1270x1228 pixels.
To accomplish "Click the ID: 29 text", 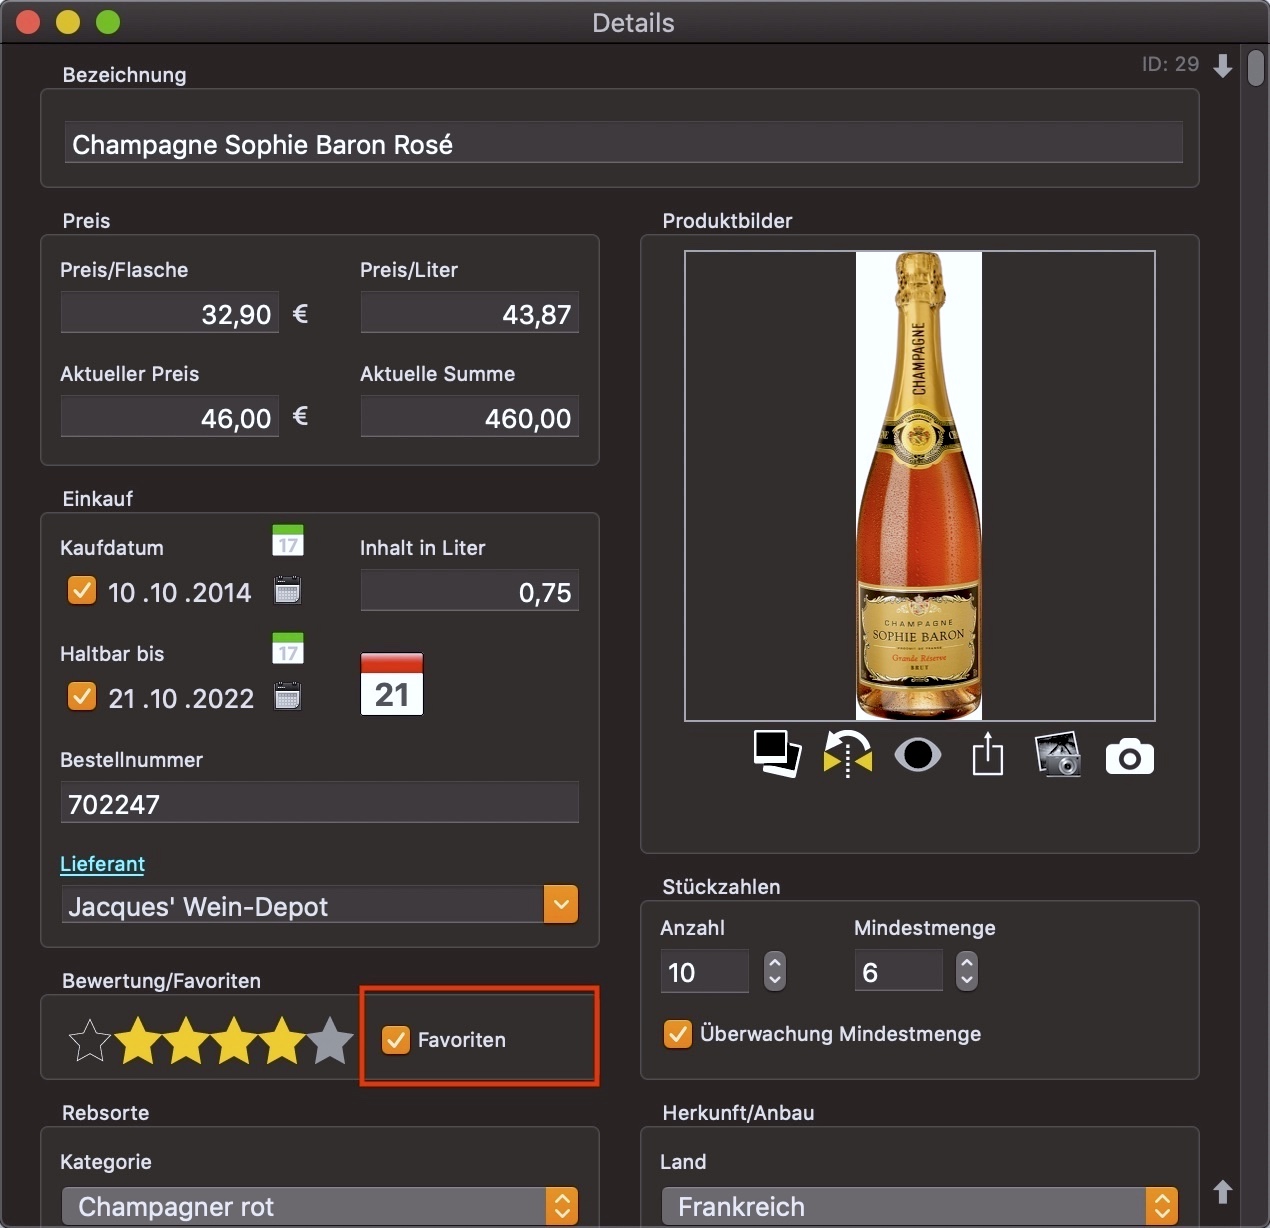I will pyautogui.click(x=1170, y=64).
